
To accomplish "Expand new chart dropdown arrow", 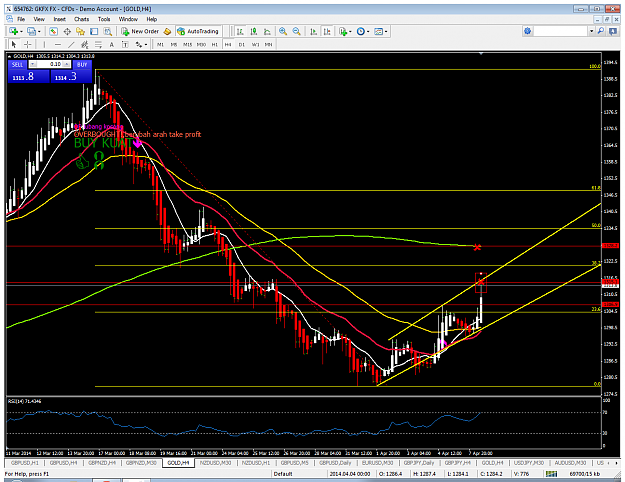I will 21,31.
